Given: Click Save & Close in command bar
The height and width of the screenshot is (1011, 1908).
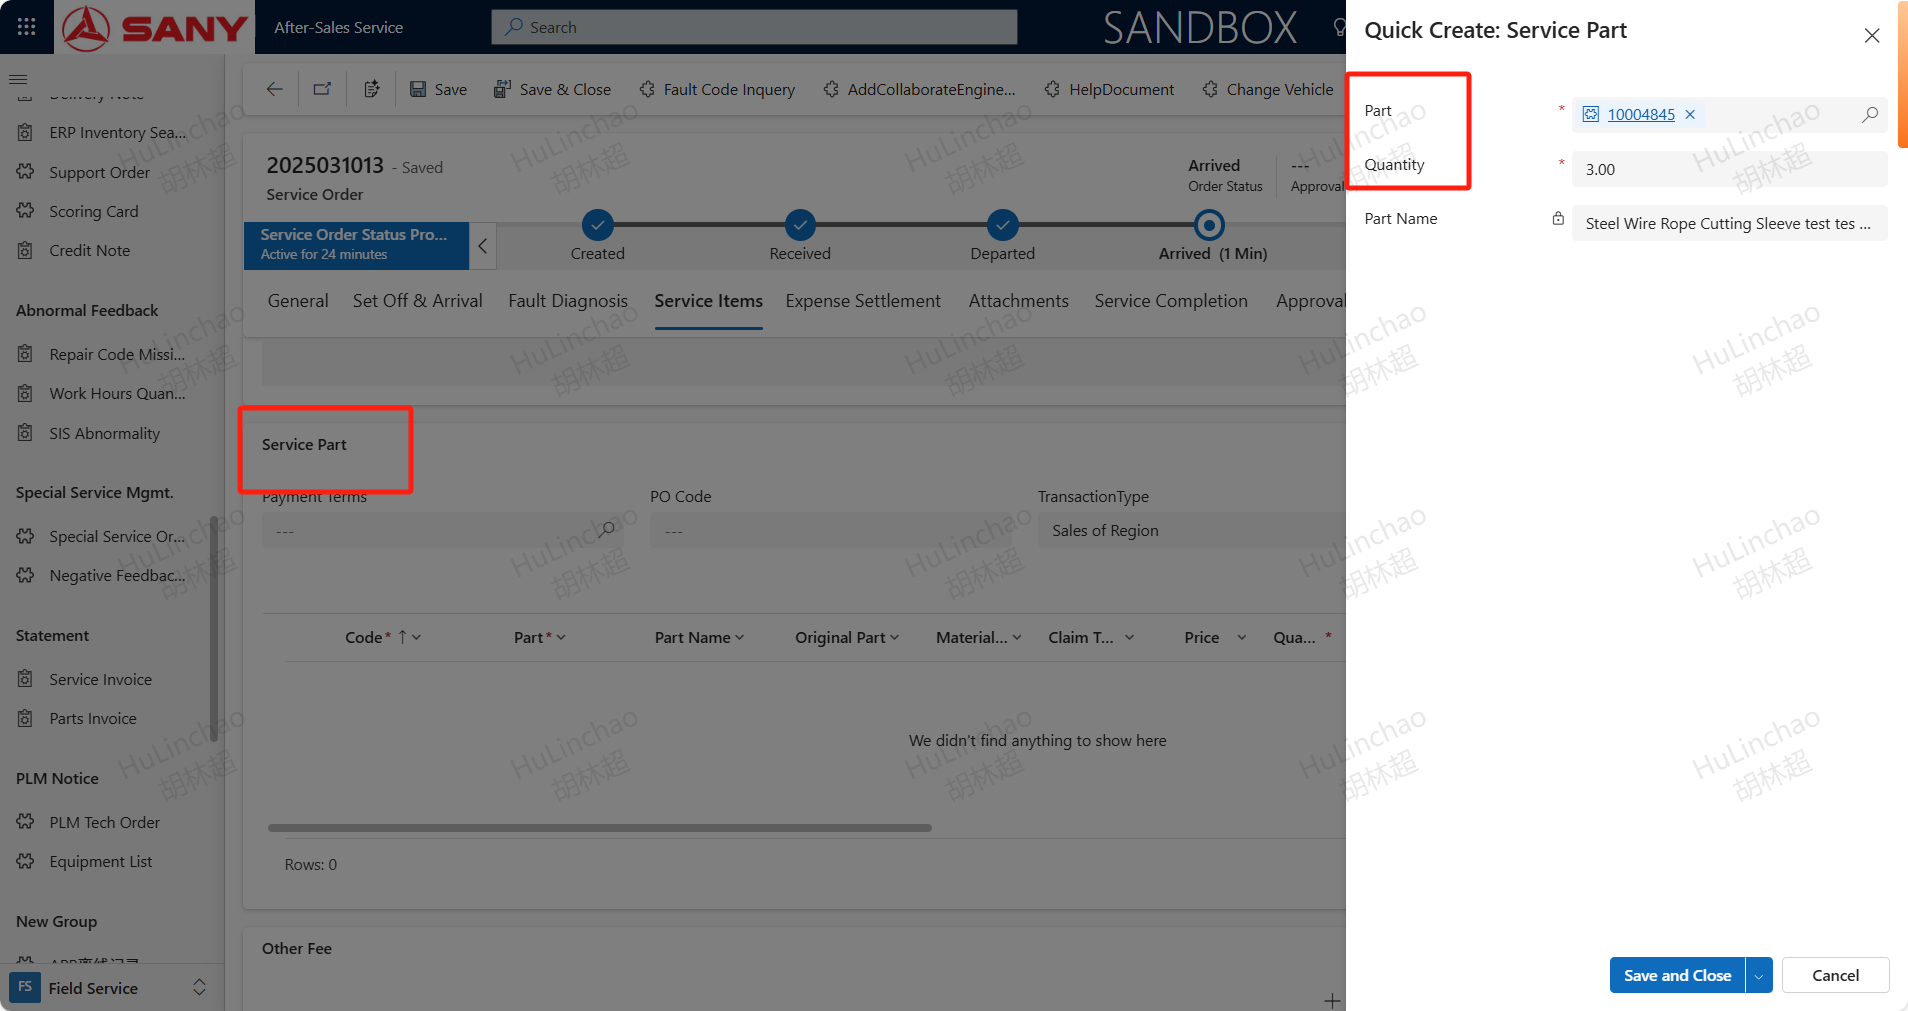Looking at the screenshot, I should click(x=552, y=89).
